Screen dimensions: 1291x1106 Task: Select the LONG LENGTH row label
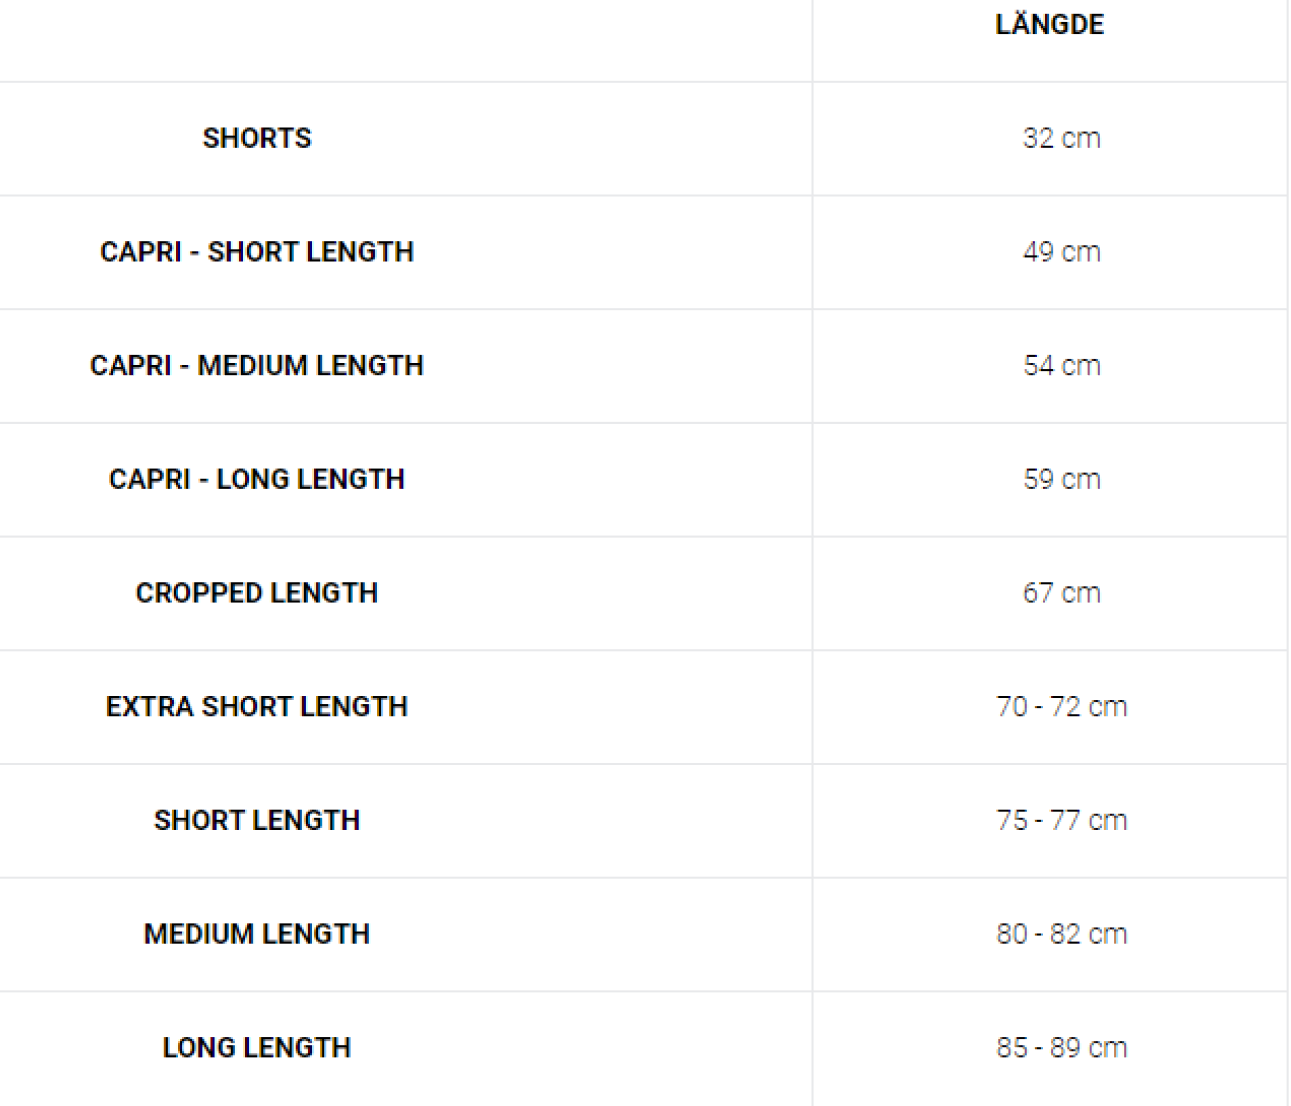click(x=257, y=1048)
